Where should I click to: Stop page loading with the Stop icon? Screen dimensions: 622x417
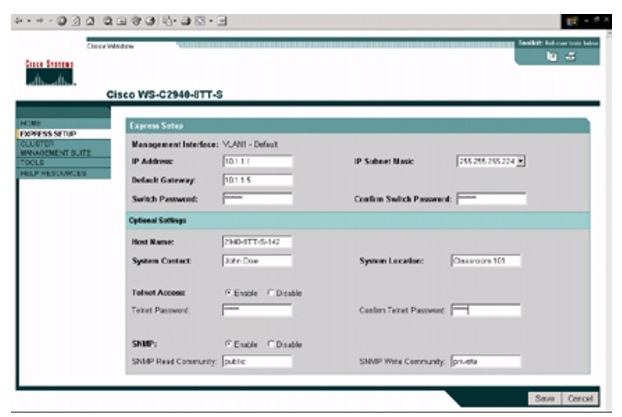point(61,21)
